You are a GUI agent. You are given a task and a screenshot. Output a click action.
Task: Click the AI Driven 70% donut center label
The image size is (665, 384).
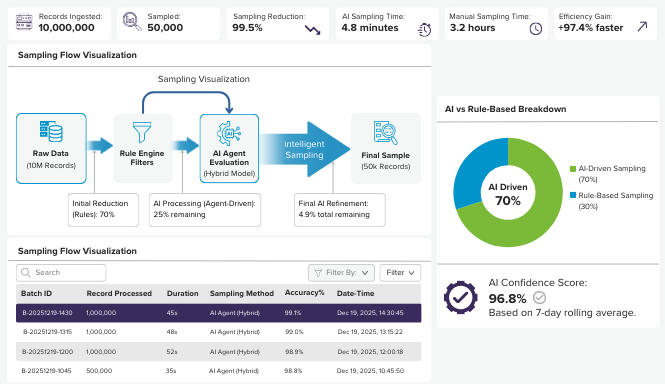pyautogui.click(x=508, y=194)
